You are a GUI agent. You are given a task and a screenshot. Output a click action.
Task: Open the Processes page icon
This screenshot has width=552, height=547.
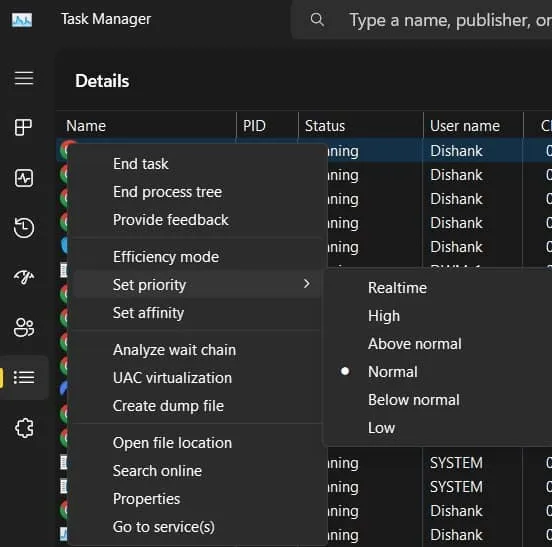point(24,127)
